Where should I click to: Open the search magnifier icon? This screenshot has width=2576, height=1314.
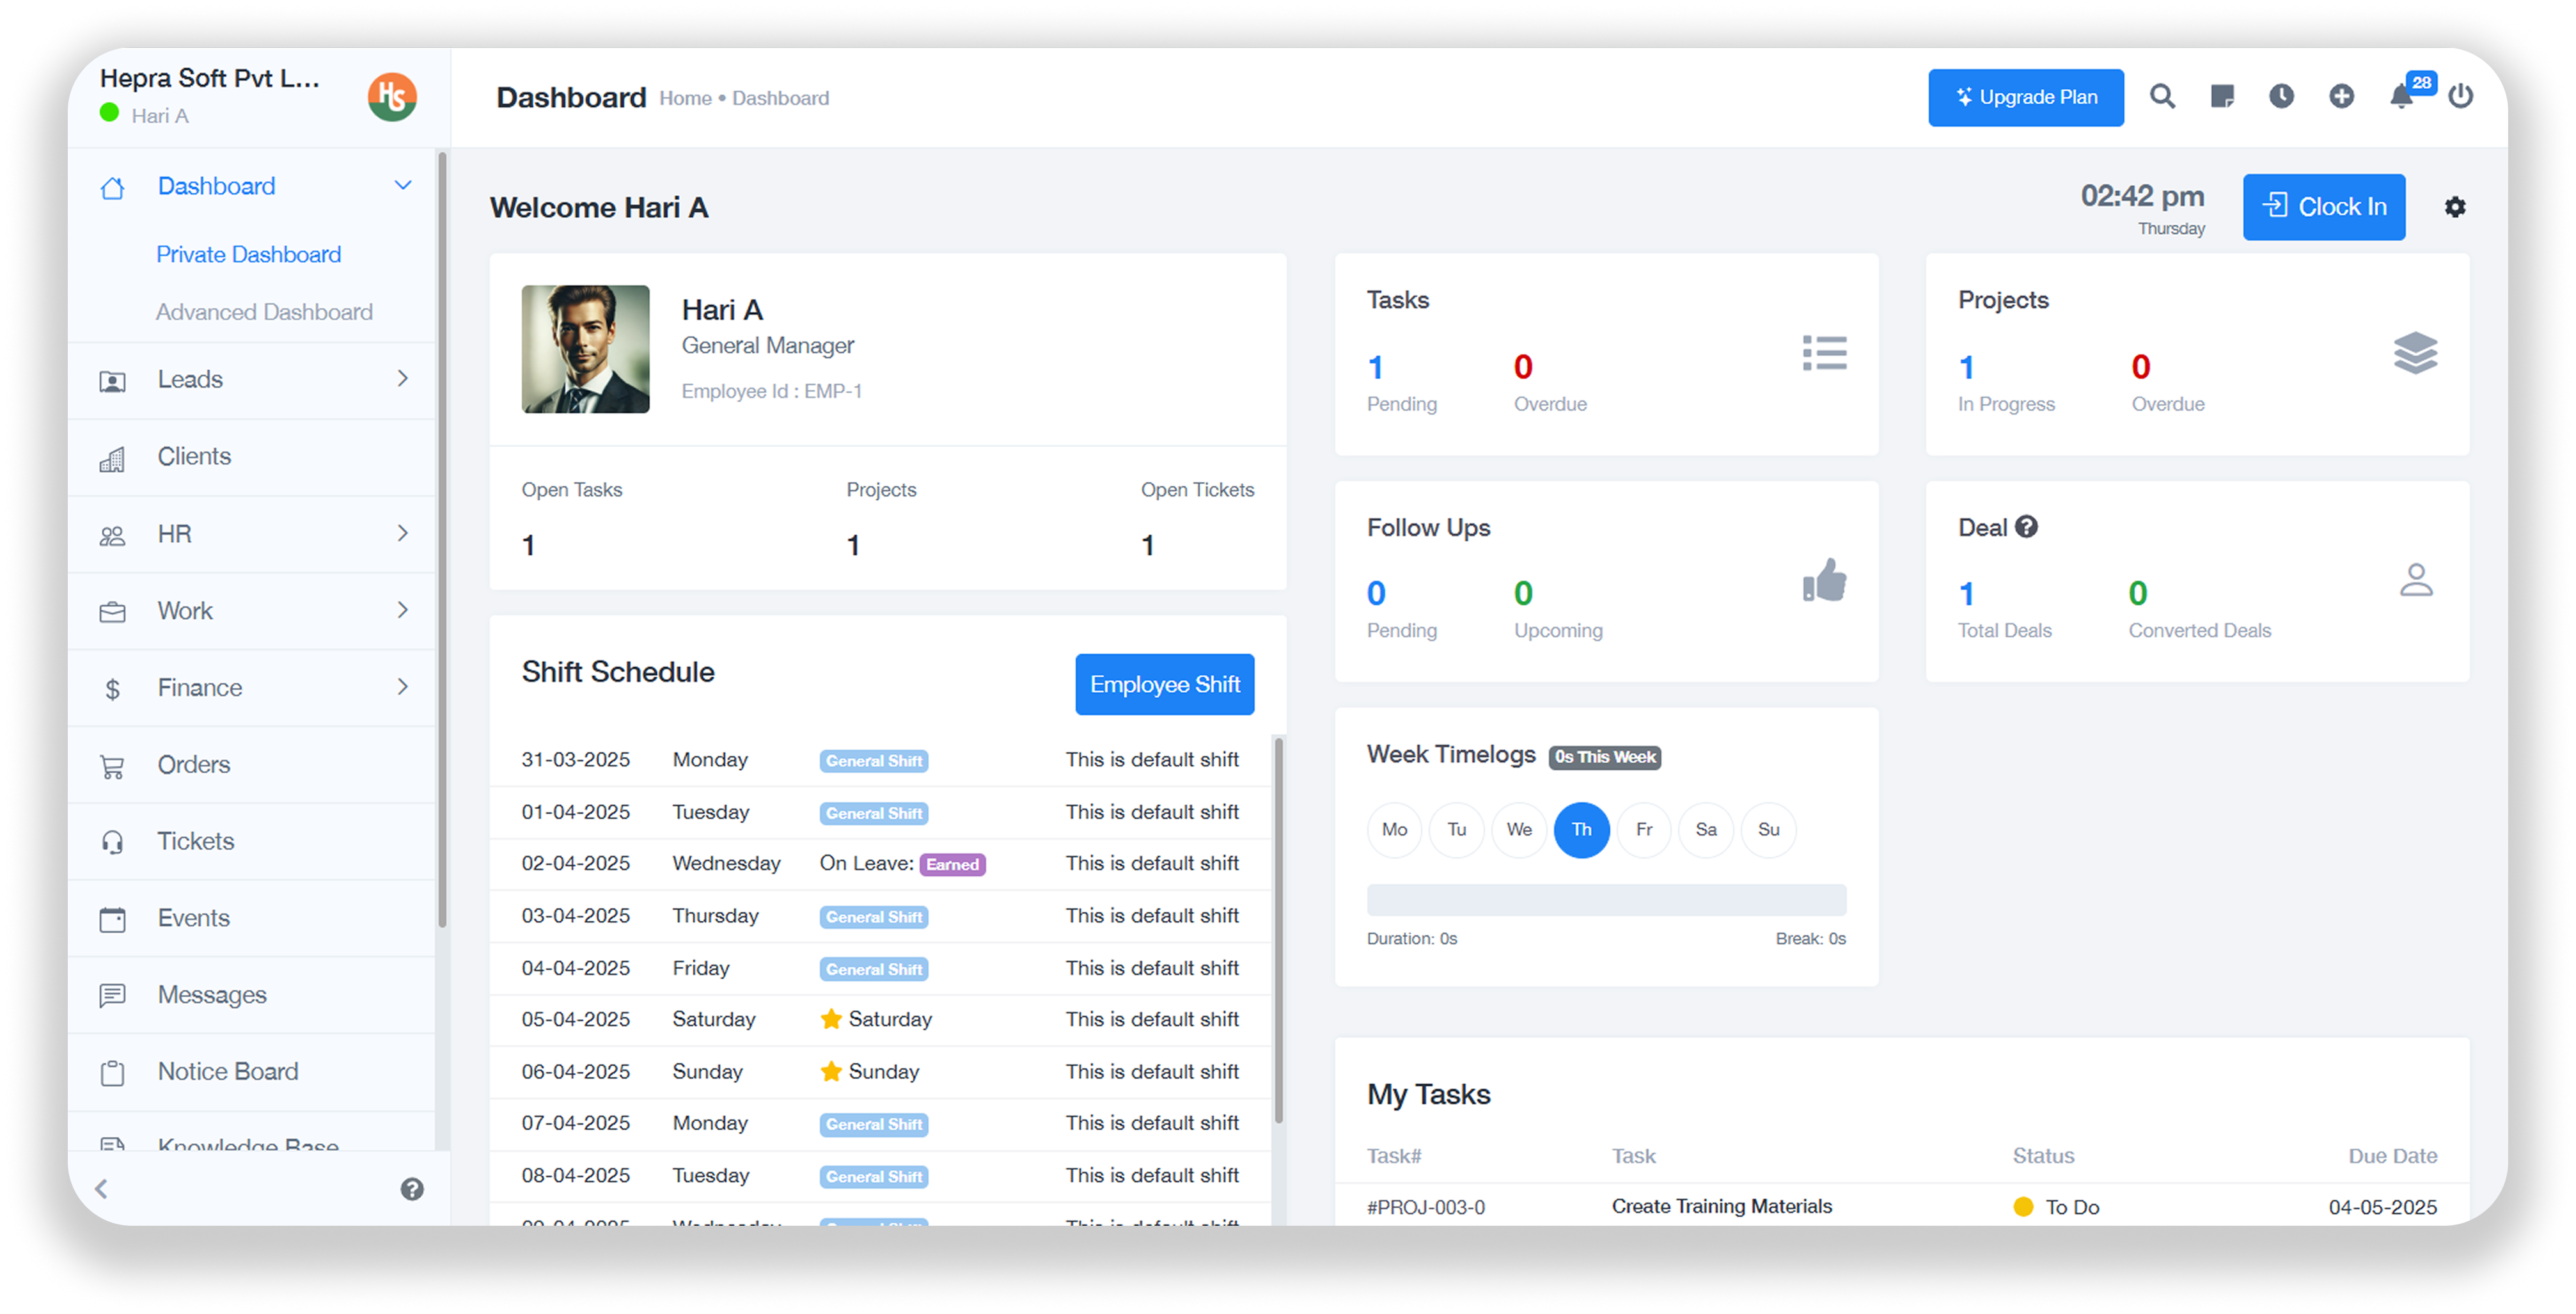2162,97
